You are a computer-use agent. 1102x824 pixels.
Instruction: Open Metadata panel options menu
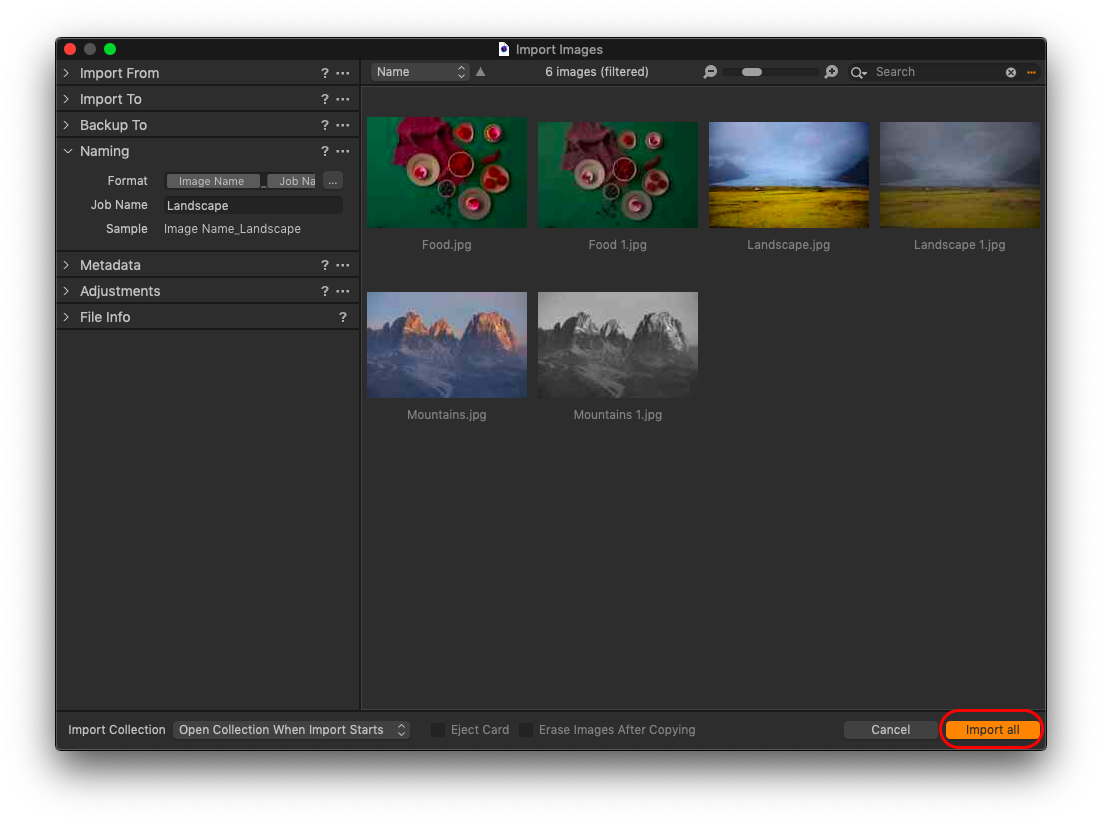tap(343, 265)
